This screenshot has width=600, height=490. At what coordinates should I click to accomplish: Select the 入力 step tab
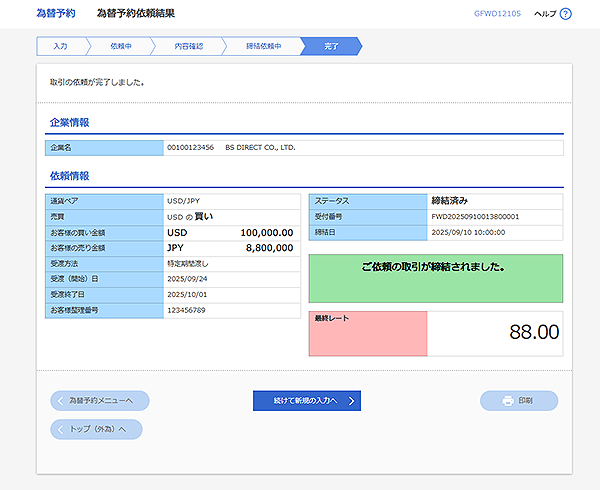pyautogui.click(x=60, y=46)
